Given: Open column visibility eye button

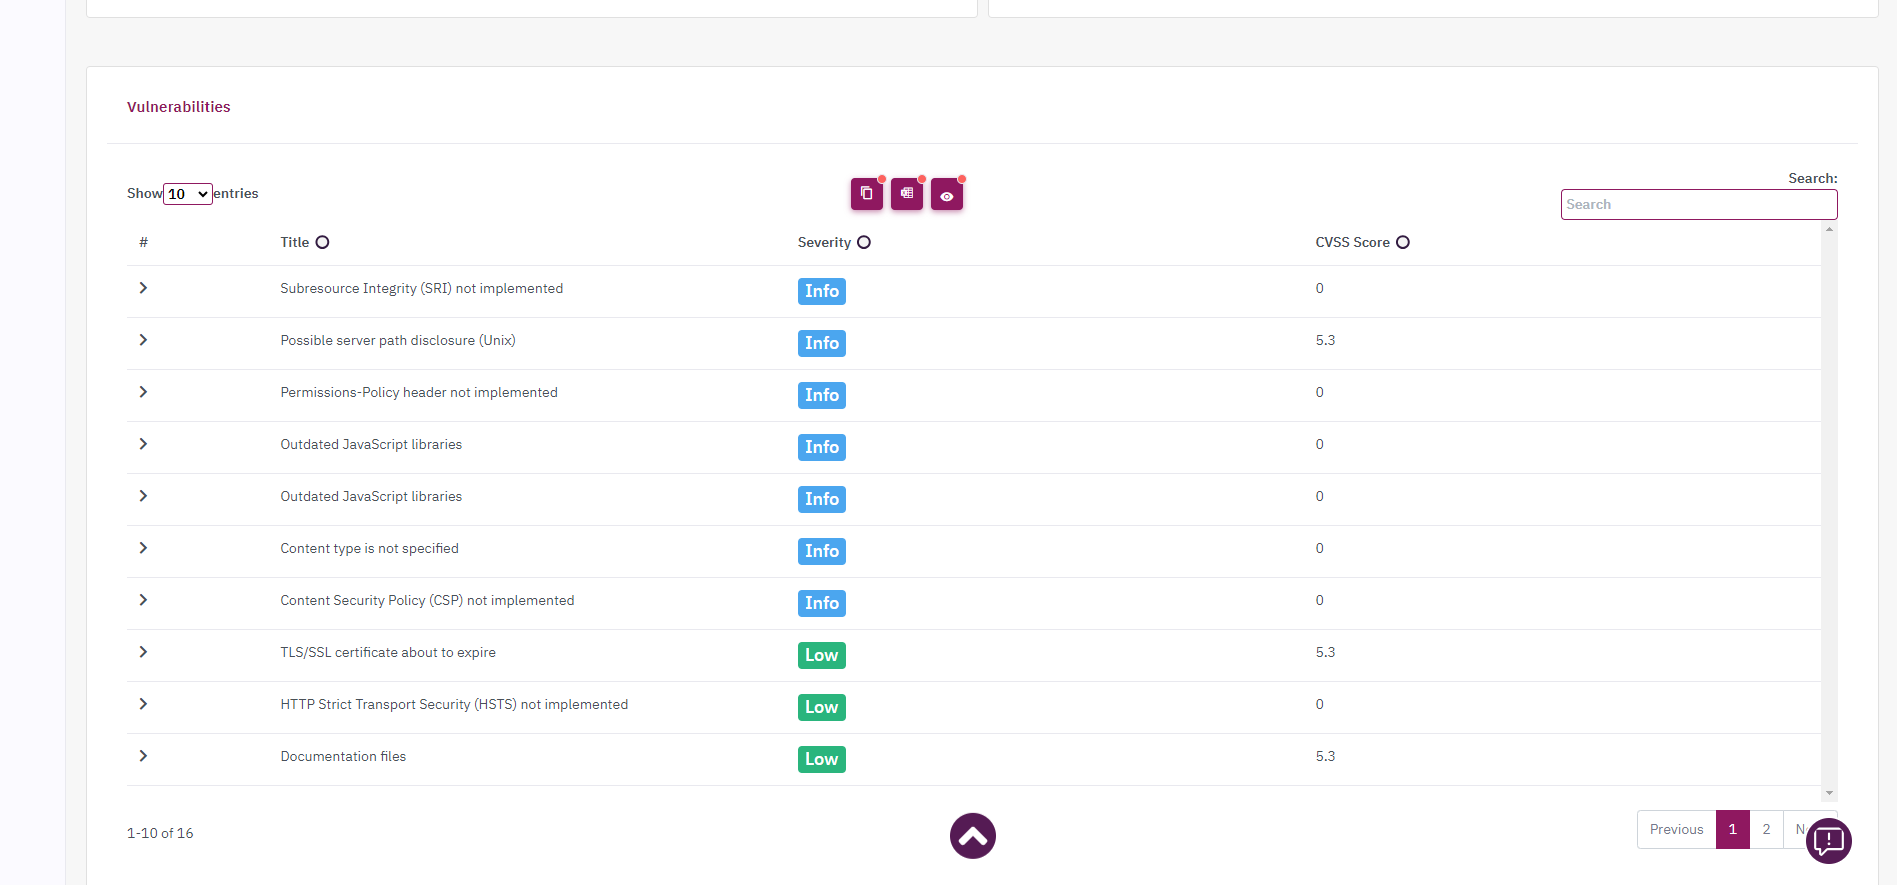Looking at the screenshot, I should [x=946, y=195].
